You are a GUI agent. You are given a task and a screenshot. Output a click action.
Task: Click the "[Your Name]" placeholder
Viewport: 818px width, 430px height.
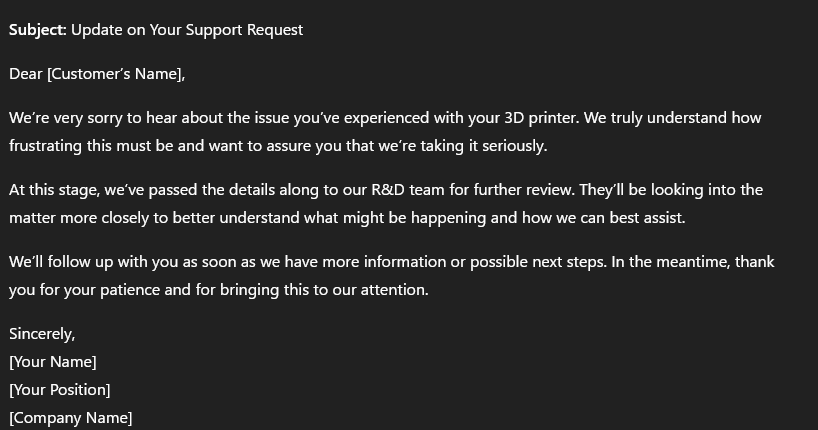pos(53,361)
